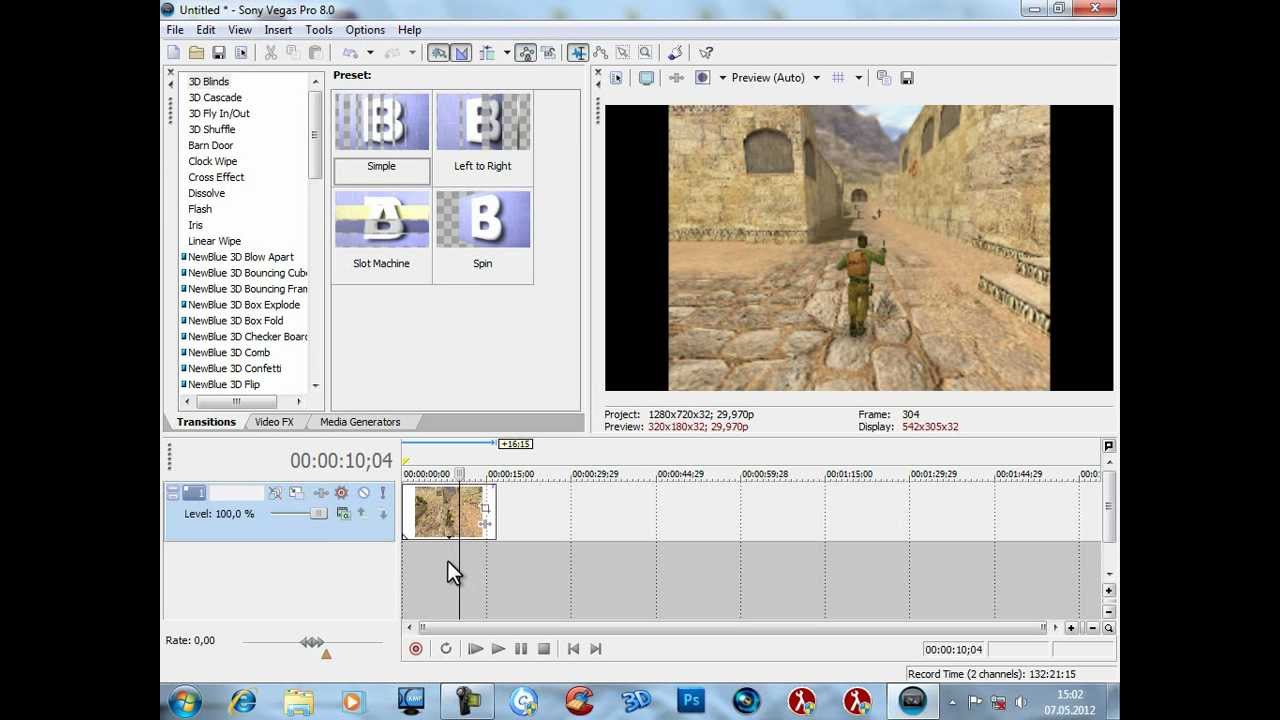Save the project with the floppy disk icon
Image resolution: width=1280 pixels, height=720 pixels.
[x=218, y=53]
